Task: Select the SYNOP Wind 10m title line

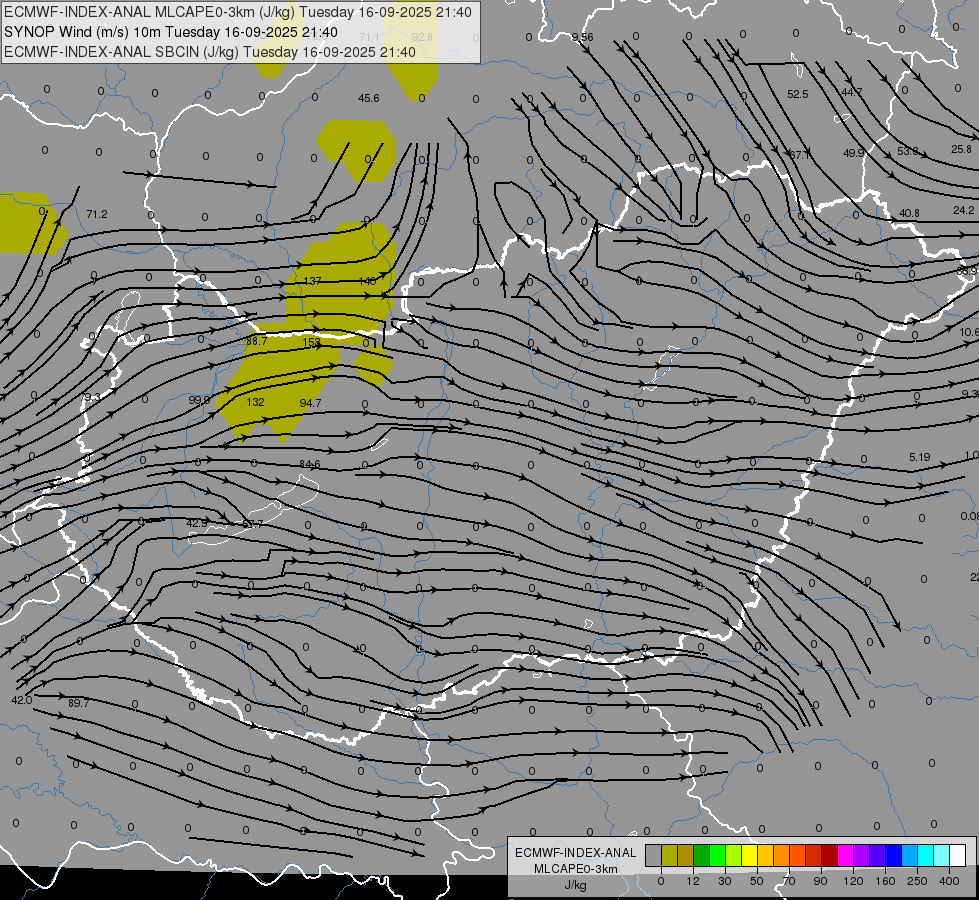Action: [x=171, y=32]
